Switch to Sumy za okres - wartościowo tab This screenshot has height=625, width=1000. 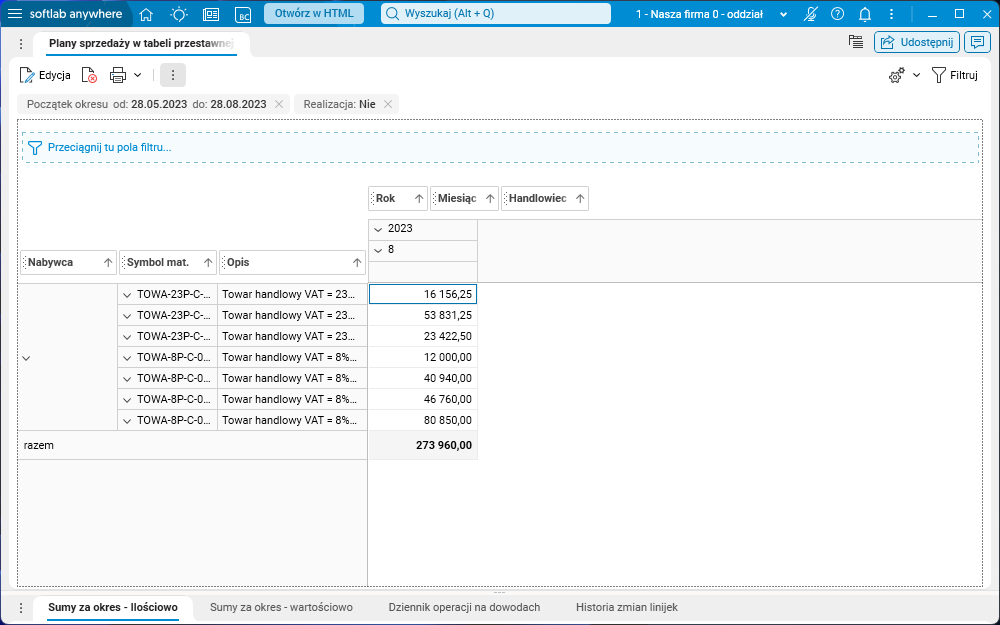click(x=281, y=607)
